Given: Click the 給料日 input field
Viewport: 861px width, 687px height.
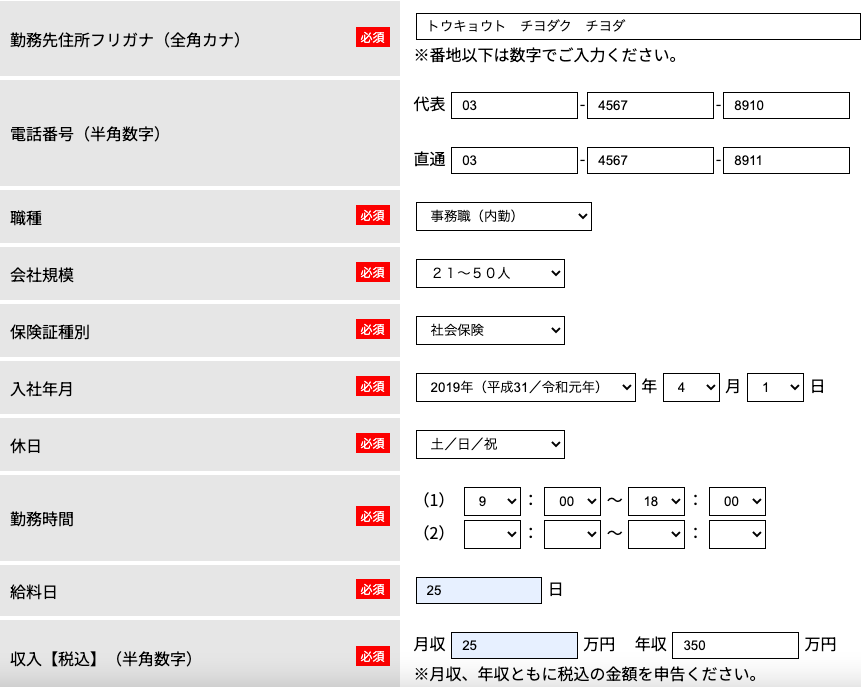Looking at the screenshot, I should point(478,590).
